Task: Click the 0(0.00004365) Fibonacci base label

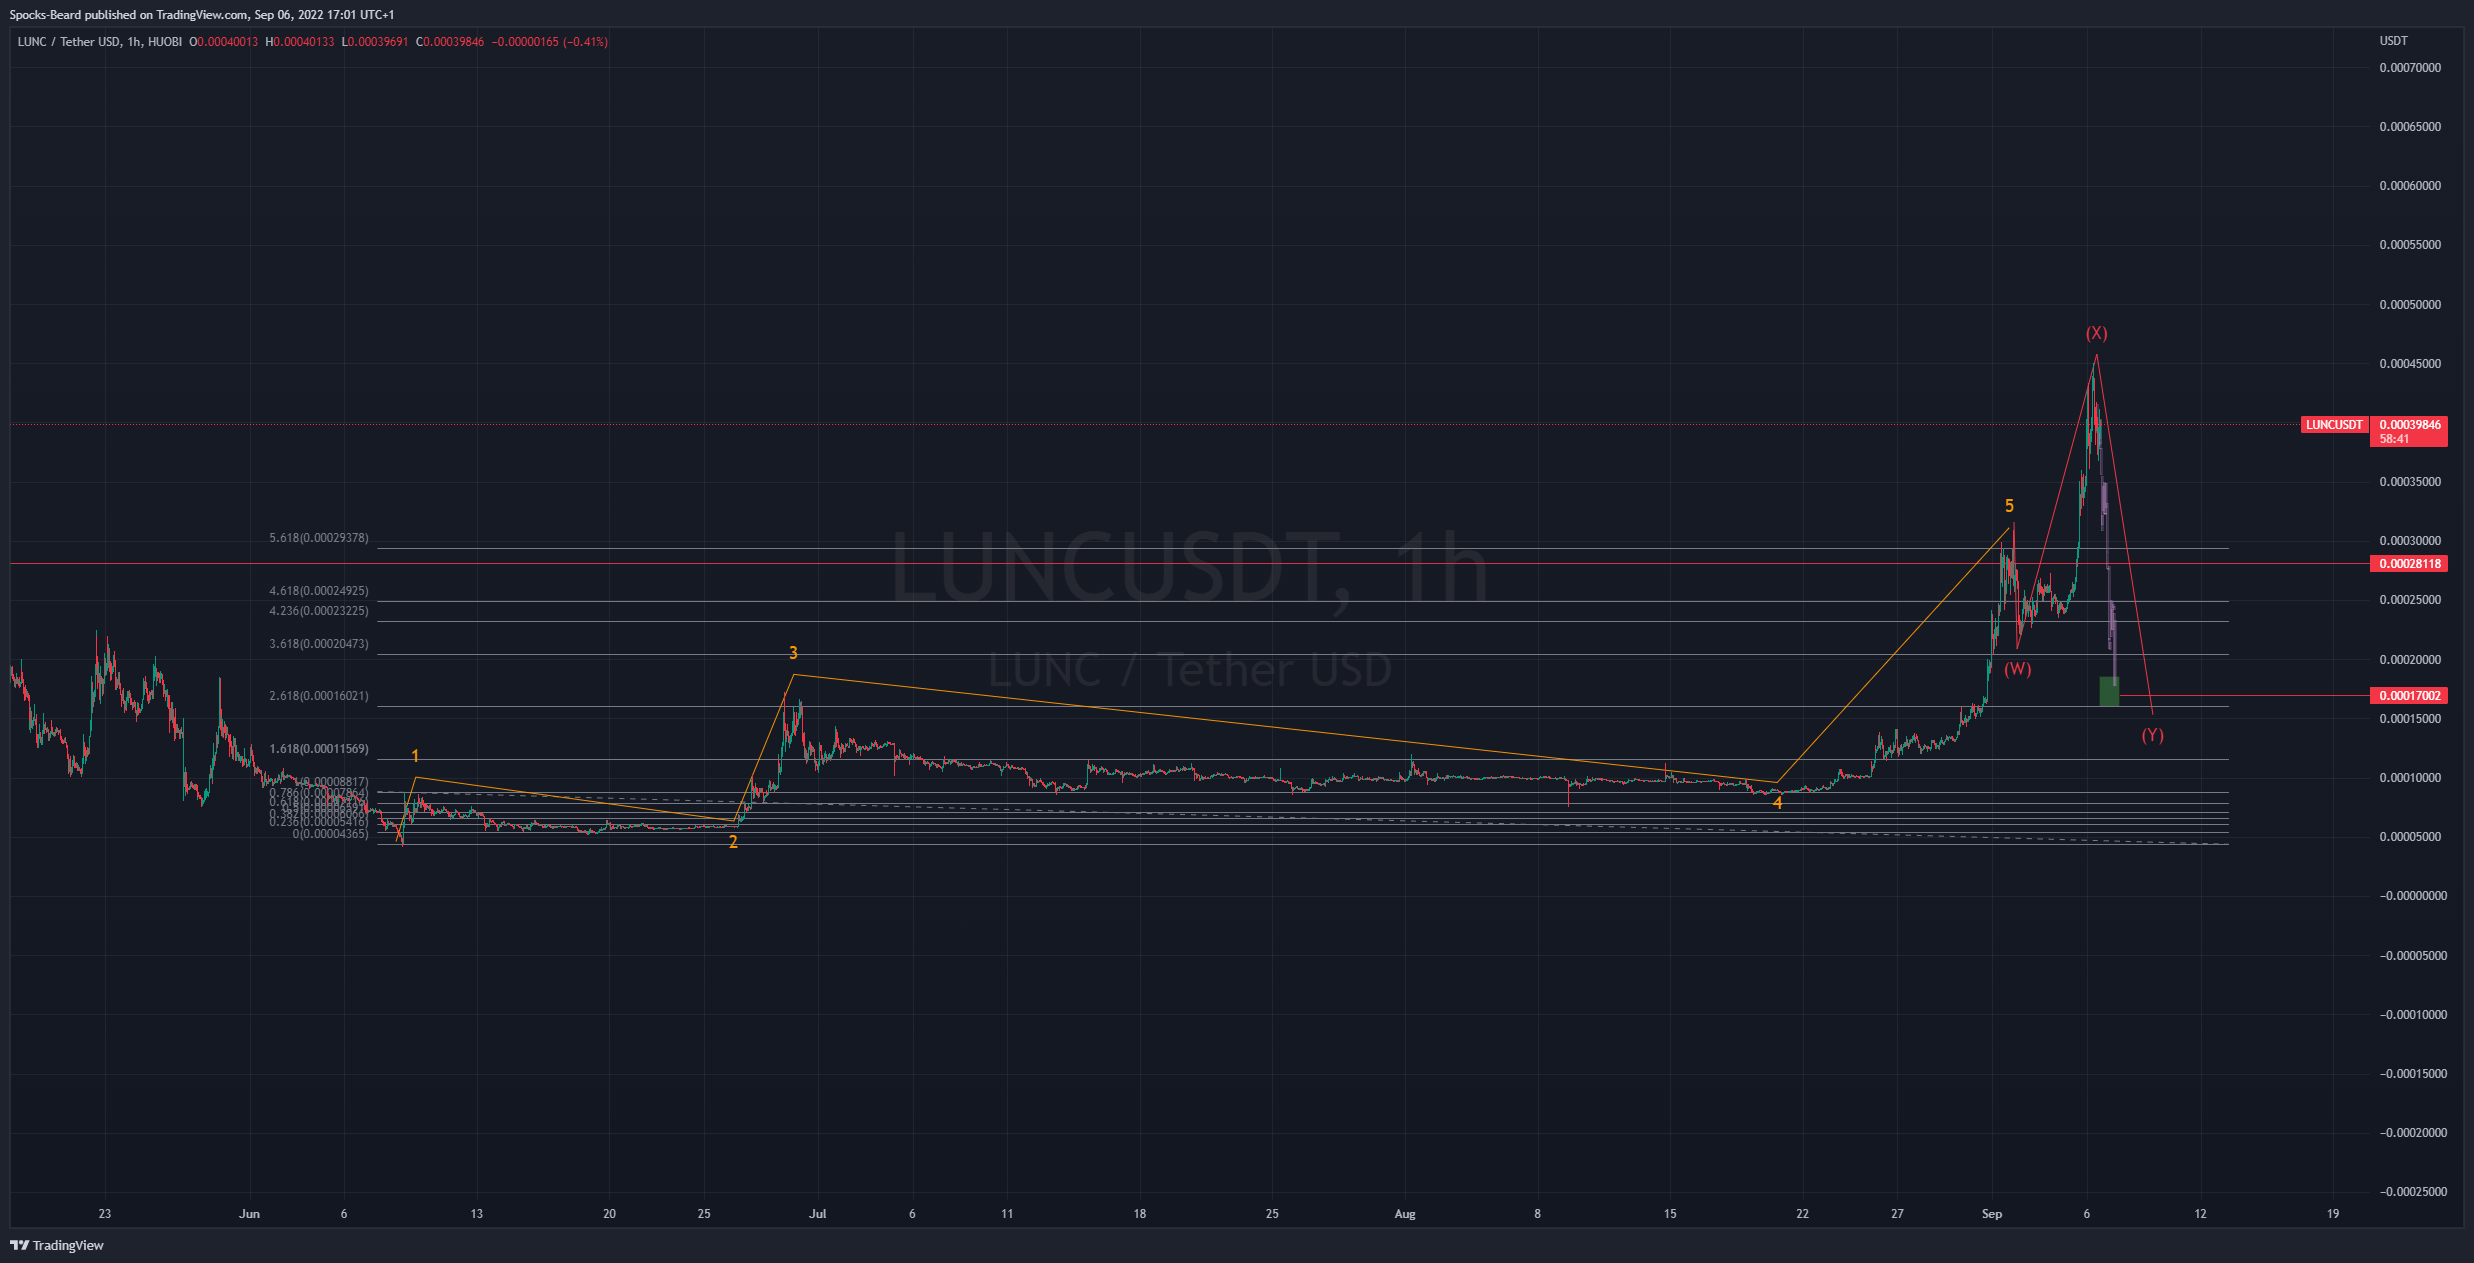Action: coord(330,834)
